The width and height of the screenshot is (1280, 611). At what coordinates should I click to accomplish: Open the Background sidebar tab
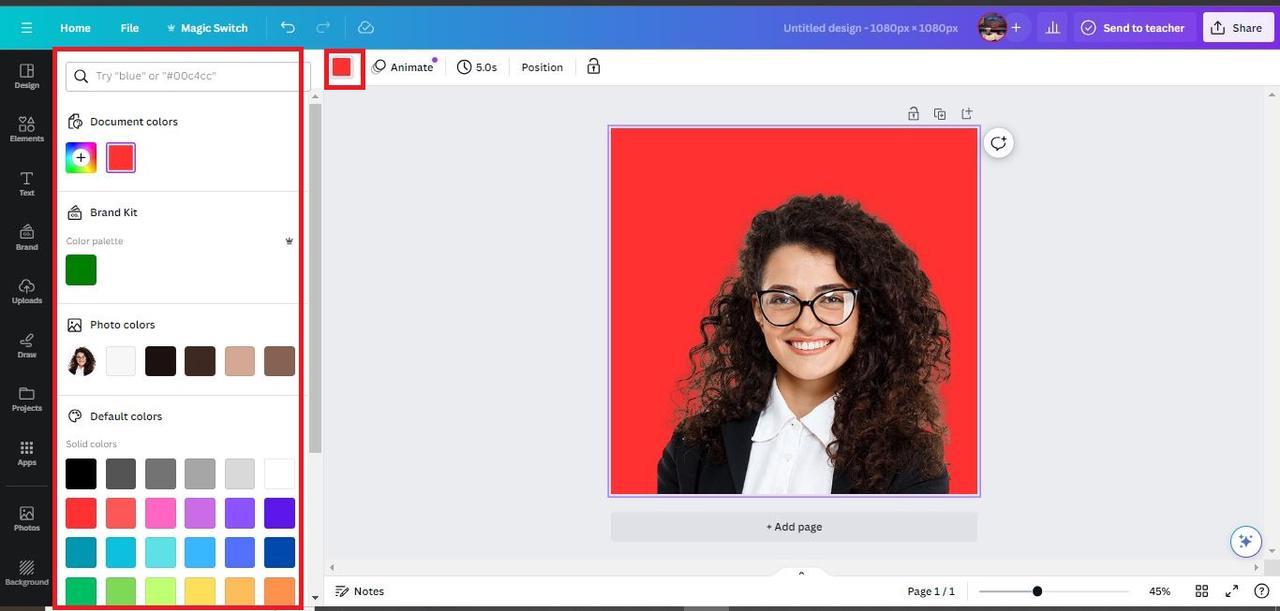coord(27,572)
